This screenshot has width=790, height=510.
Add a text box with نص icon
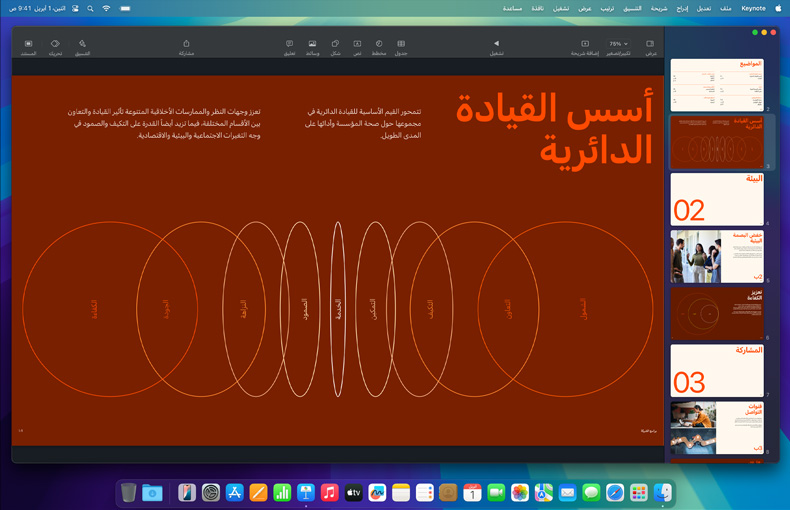click(x=357, y=46)
